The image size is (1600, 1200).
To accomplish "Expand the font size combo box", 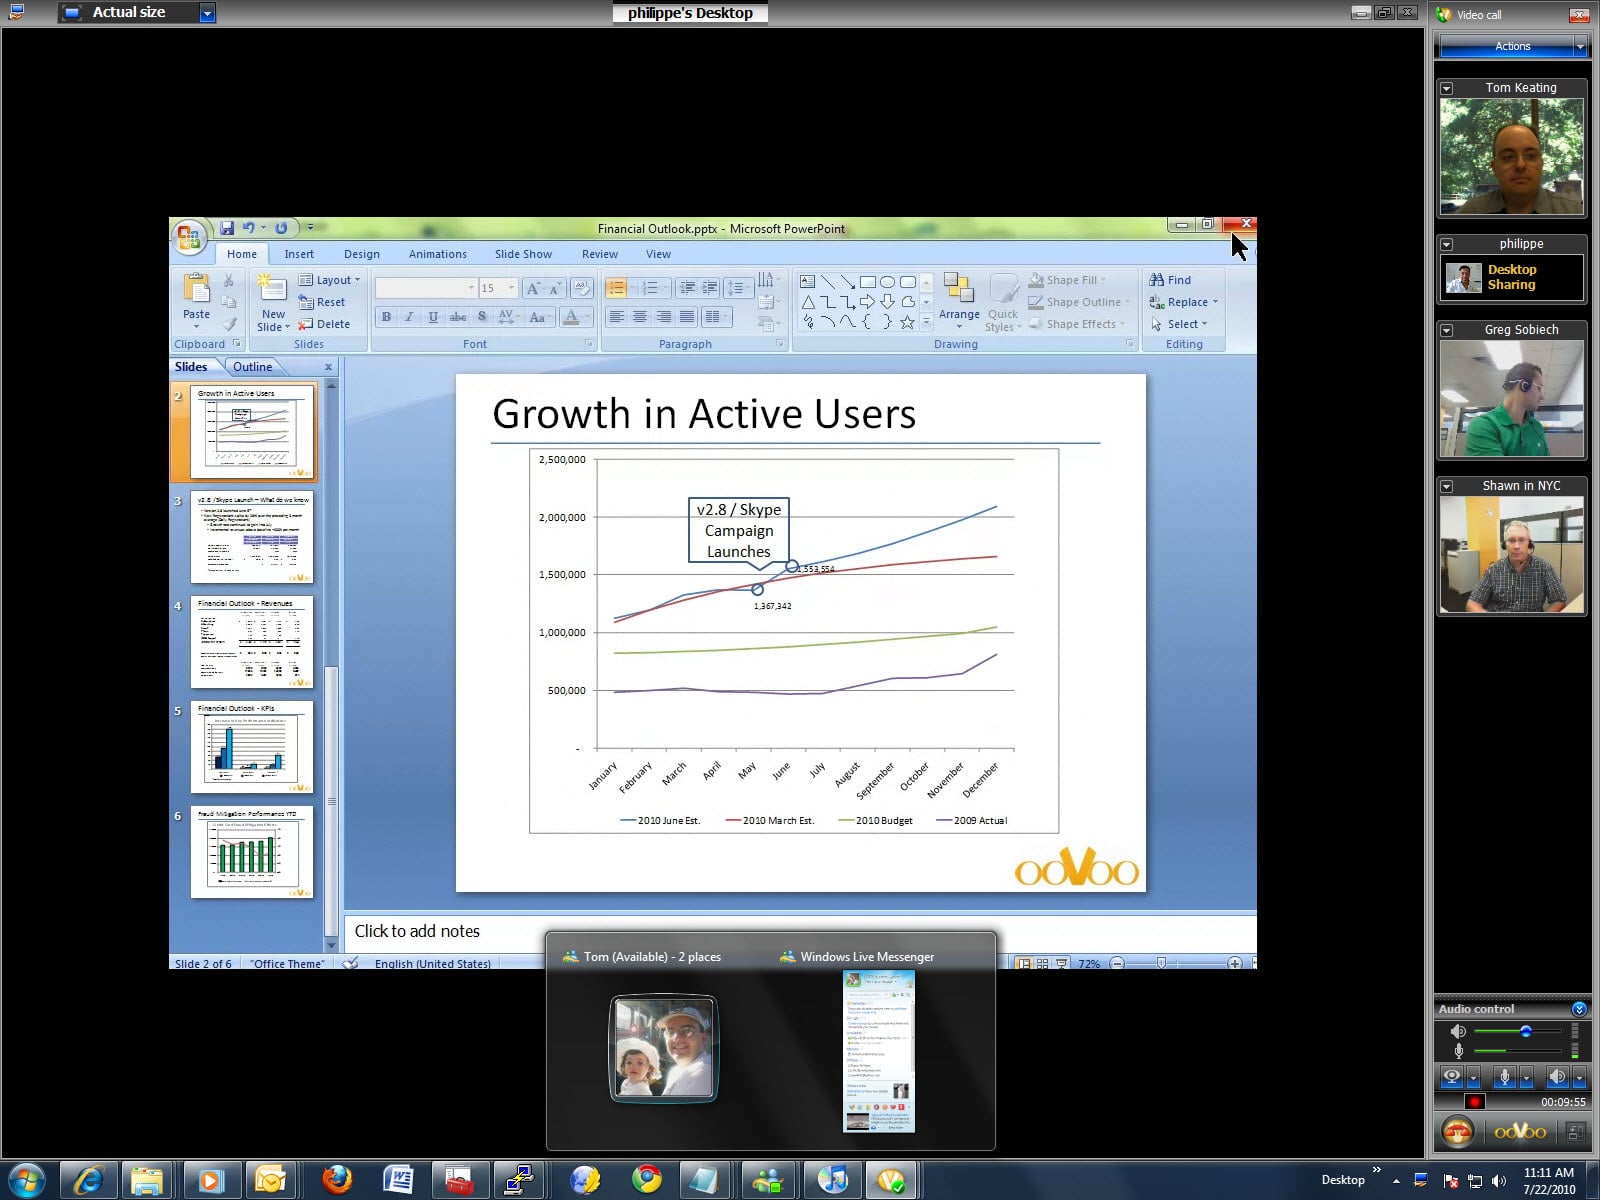I will click(x=511, y=288).
